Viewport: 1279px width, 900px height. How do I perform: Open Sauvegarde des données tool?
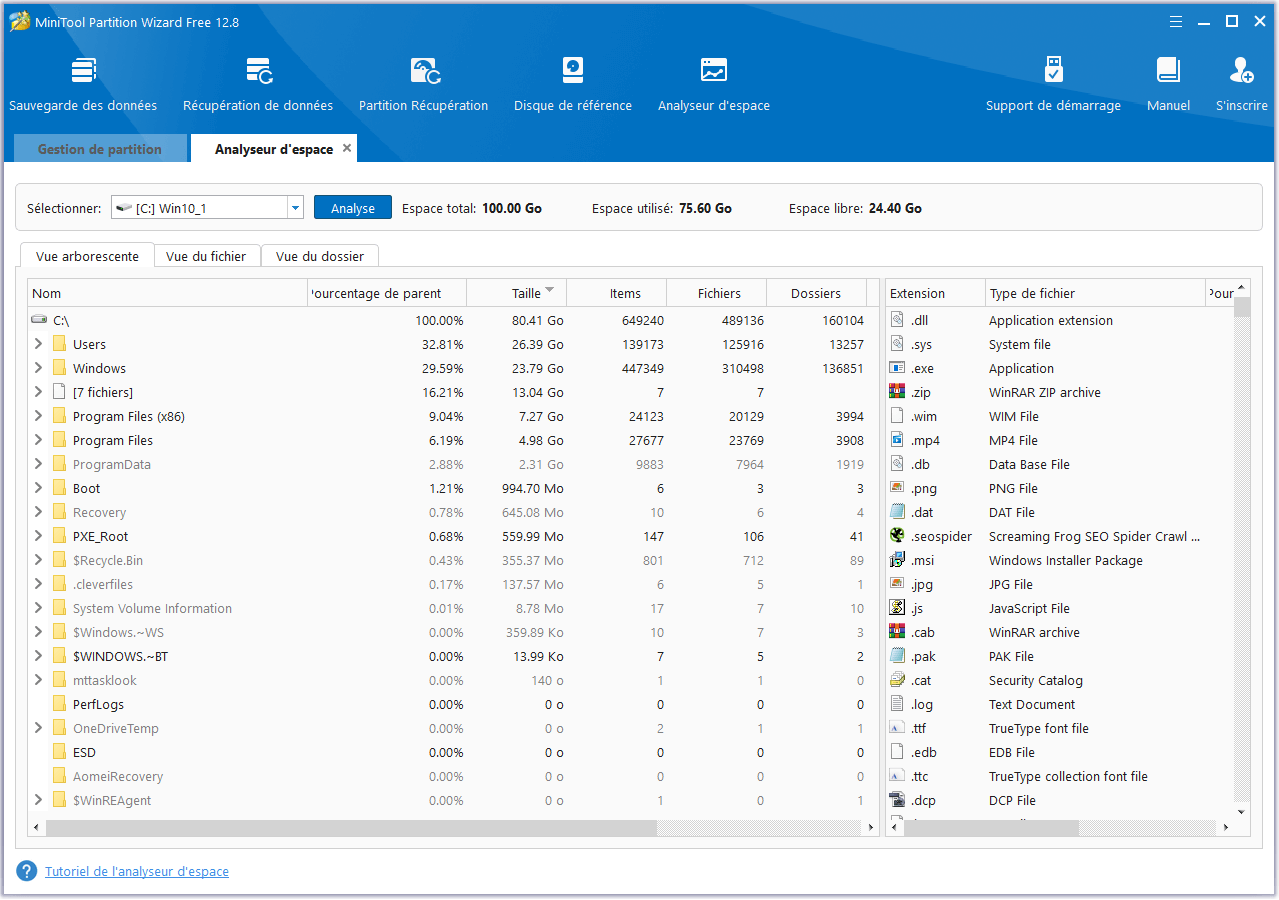click(x=83, y=72)
